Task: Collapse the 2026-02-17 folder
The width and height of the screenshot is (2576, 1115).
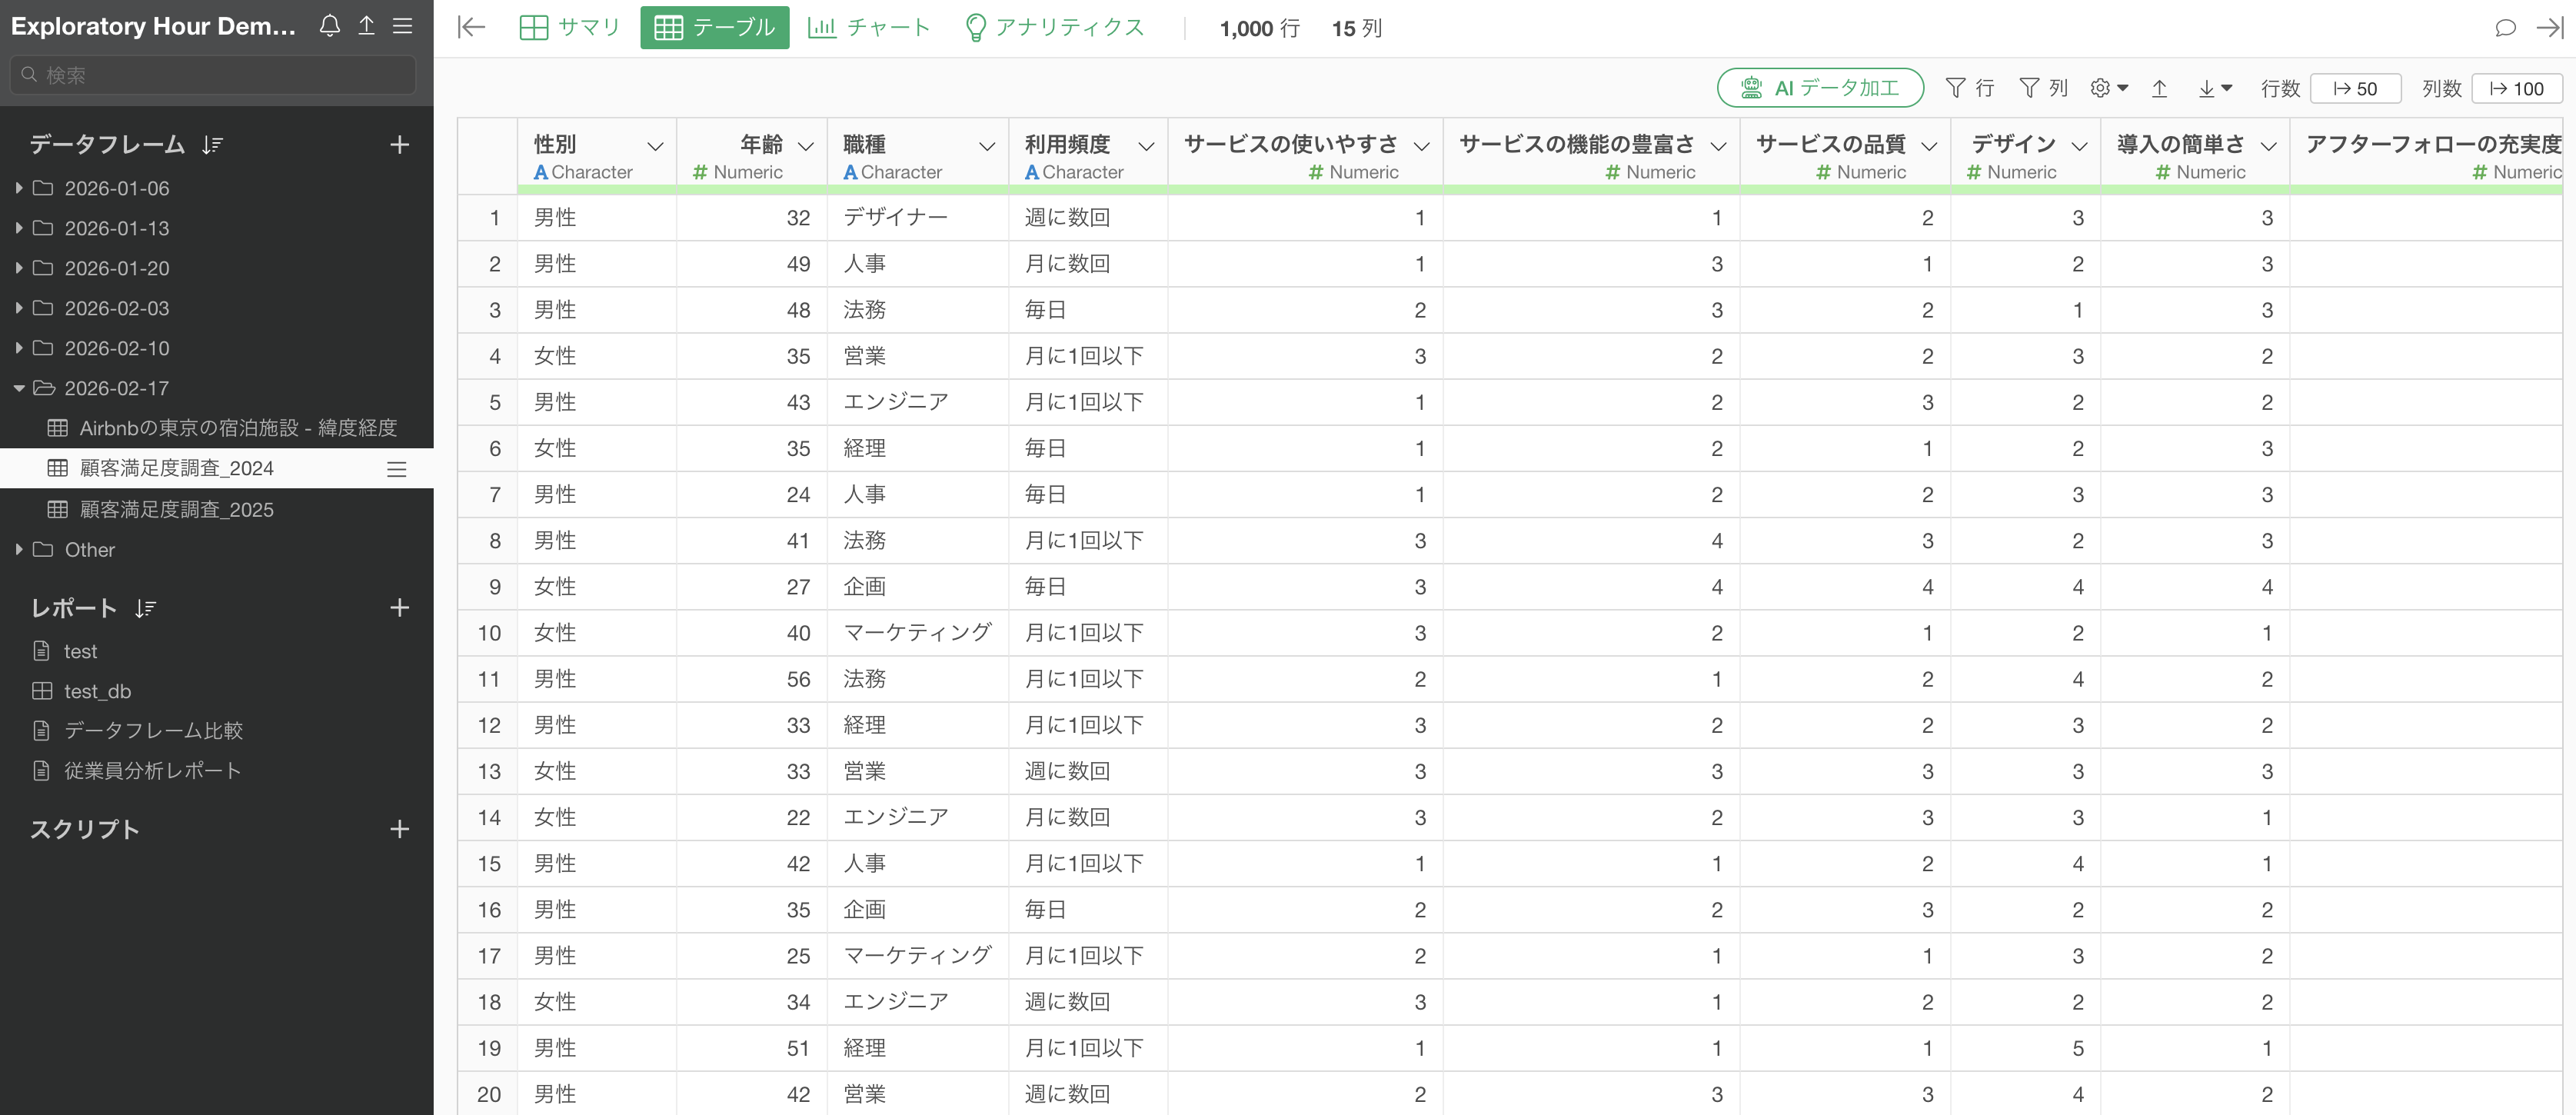Action: [x=19, y=388]
